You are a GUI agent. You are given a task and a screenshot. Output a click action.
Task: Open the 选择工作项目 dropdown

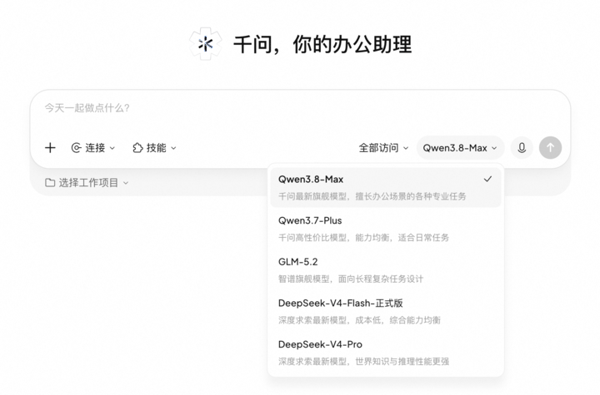(x=87, y=183)
